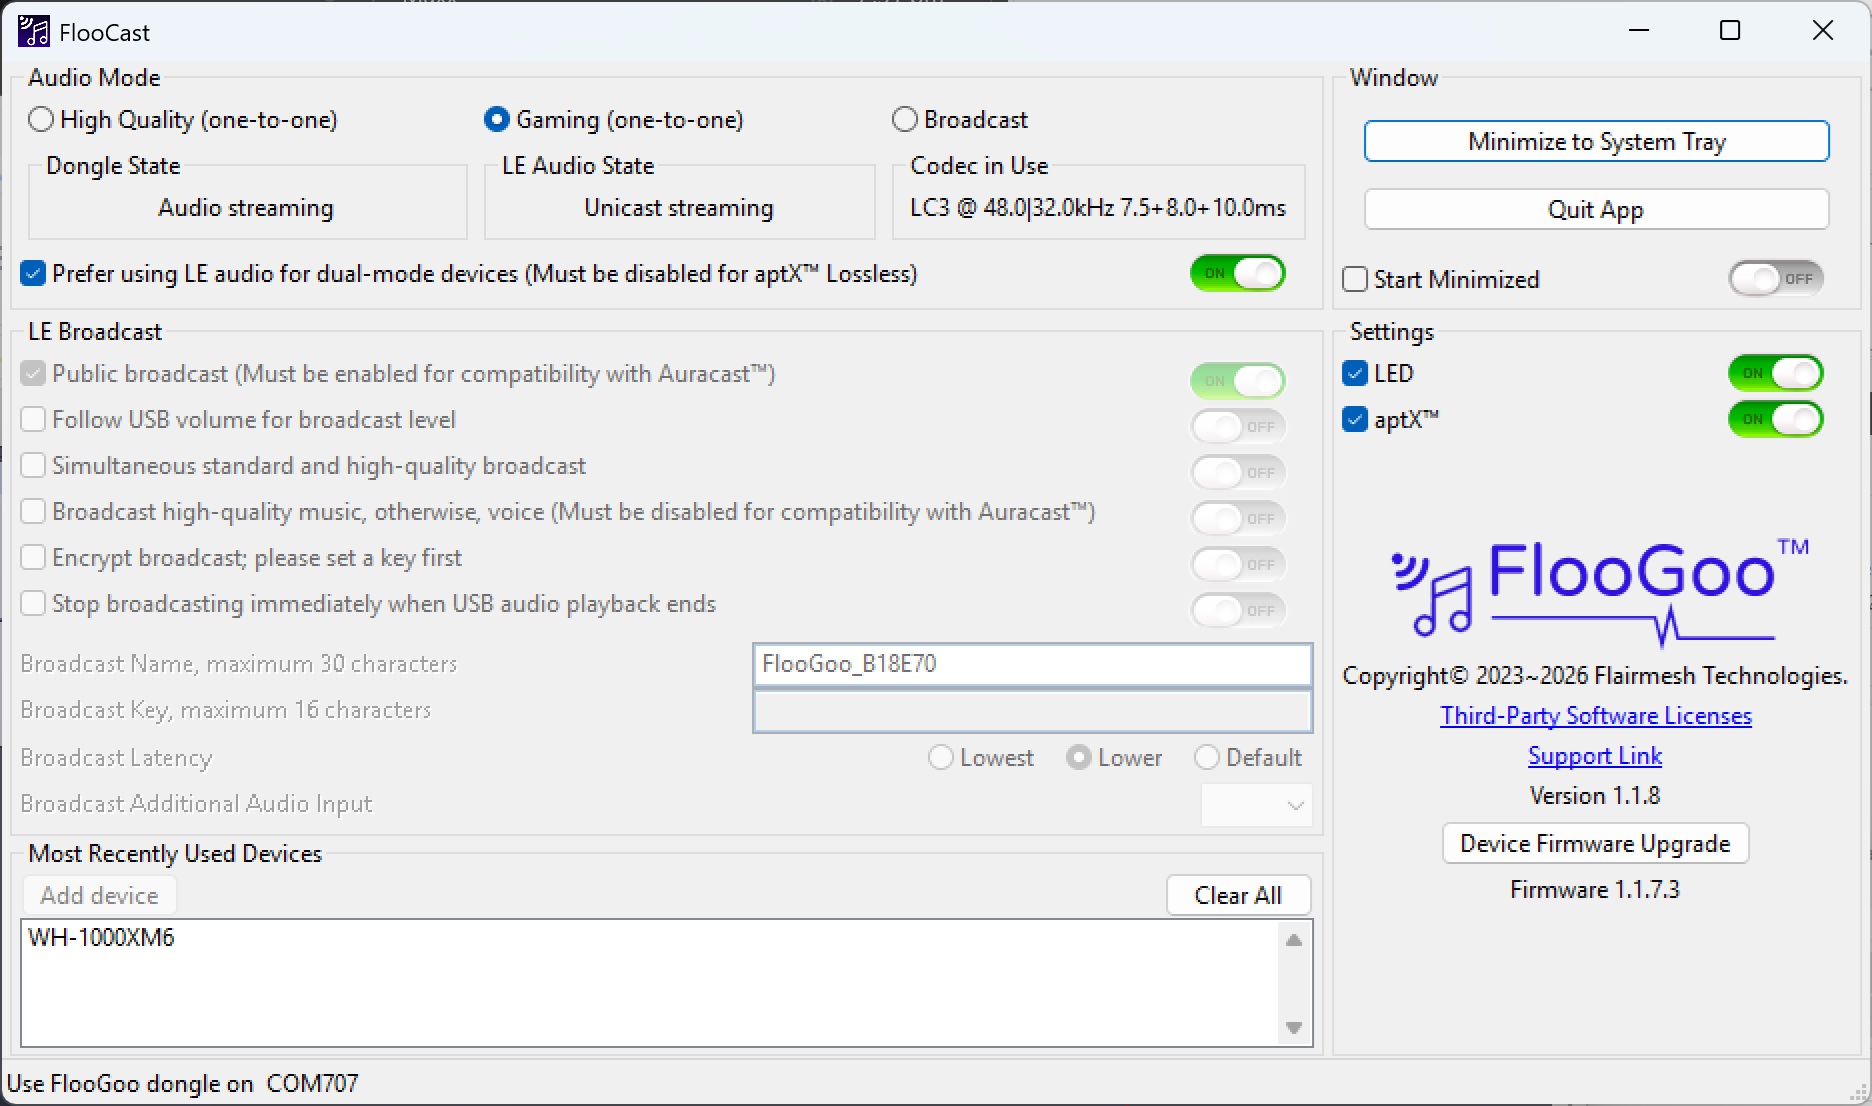The height and width of the screenshot is (1106, 1872).
Task: Minimize the FlooCast window
Action: pyautogui.click(x=1639, y=31)
